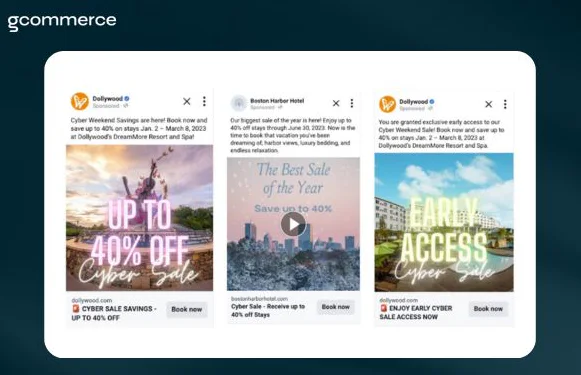Click the dollywood.com domain under the 40% off ad
This screenshot has height=375, width=581.
[x=92, y=301]
